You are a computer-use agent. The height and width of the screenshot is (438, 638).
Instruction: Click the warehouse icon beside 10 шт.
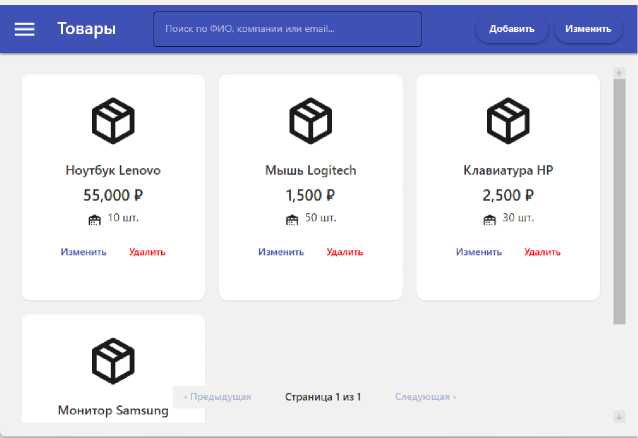coord(94,220)
